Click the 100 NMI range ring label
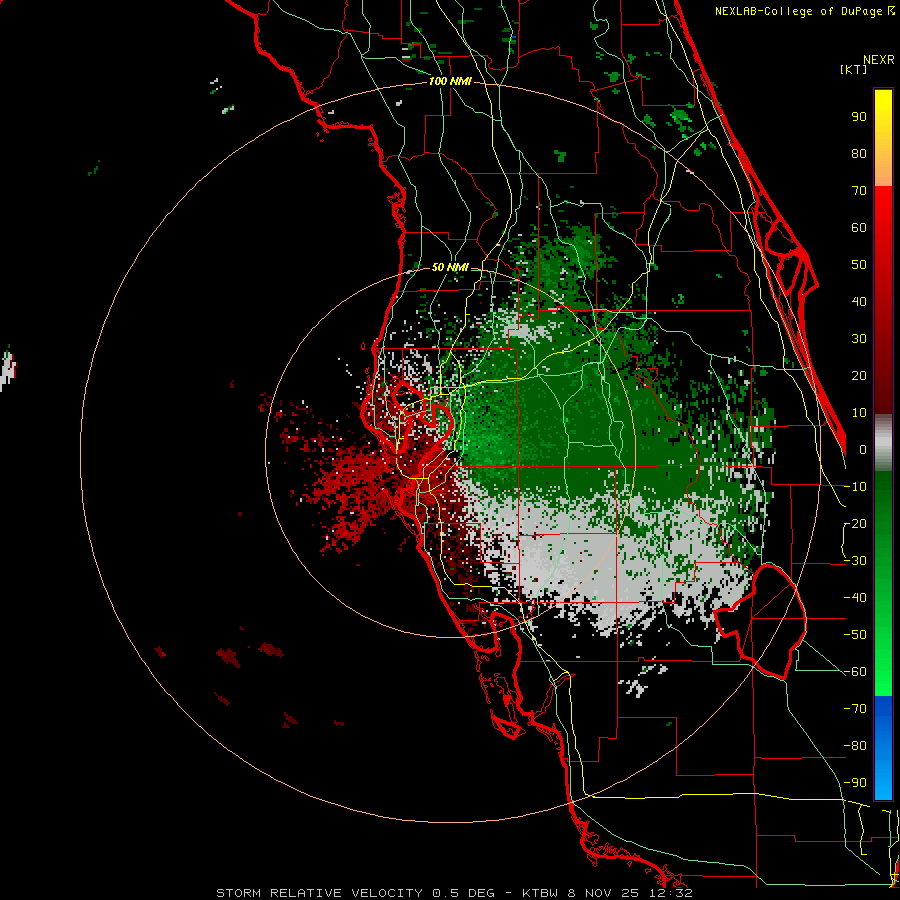The height and width of the screenshot is (900, 900). click(450, 82)
